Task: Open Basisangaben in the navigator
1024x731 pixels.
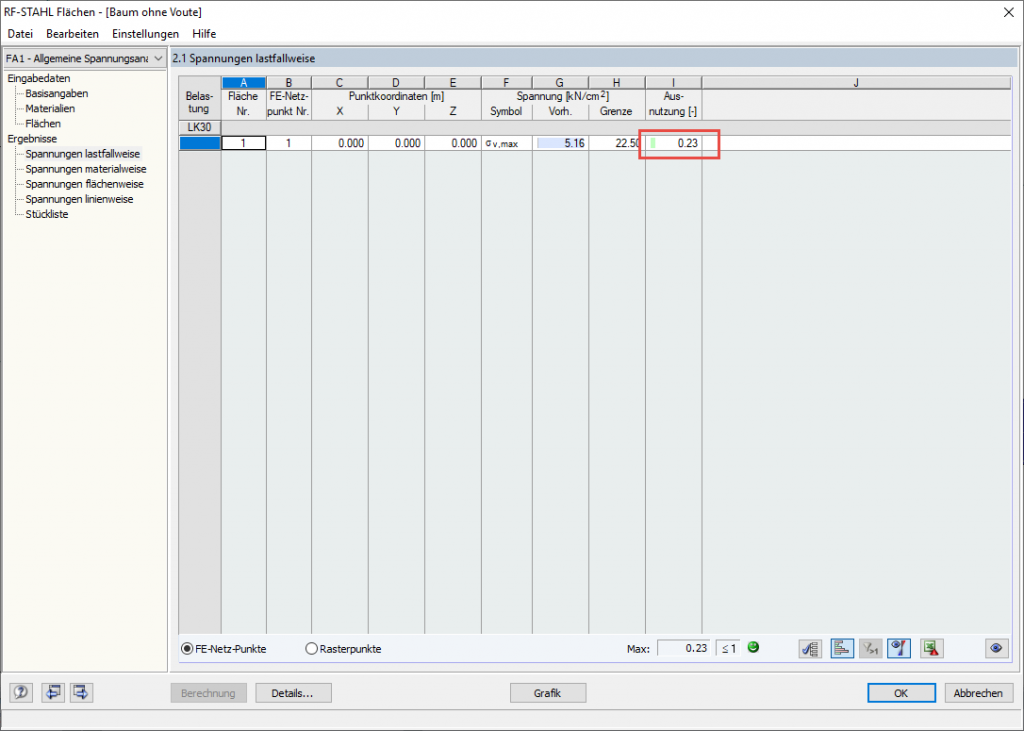Action: 57,93
